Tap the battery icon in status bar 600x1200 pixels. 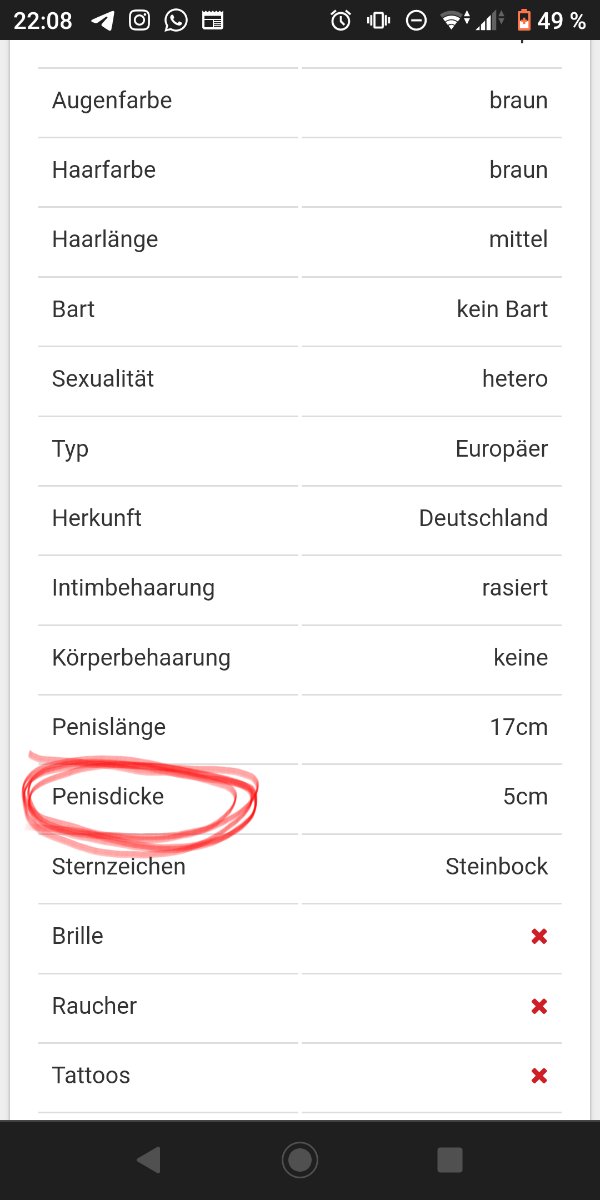point(524,20)
